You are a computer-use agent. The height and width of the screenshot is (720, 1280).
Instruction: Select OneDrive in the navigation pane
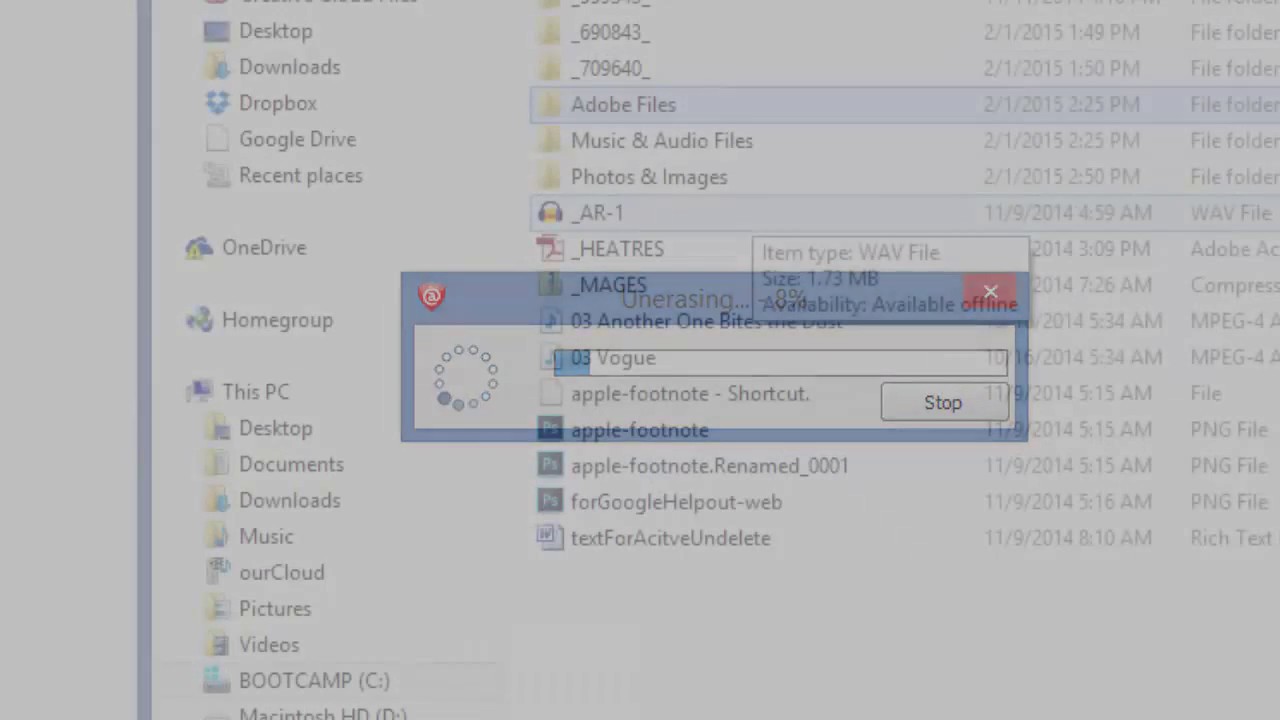pyautogui.click(x=264, y=247)
